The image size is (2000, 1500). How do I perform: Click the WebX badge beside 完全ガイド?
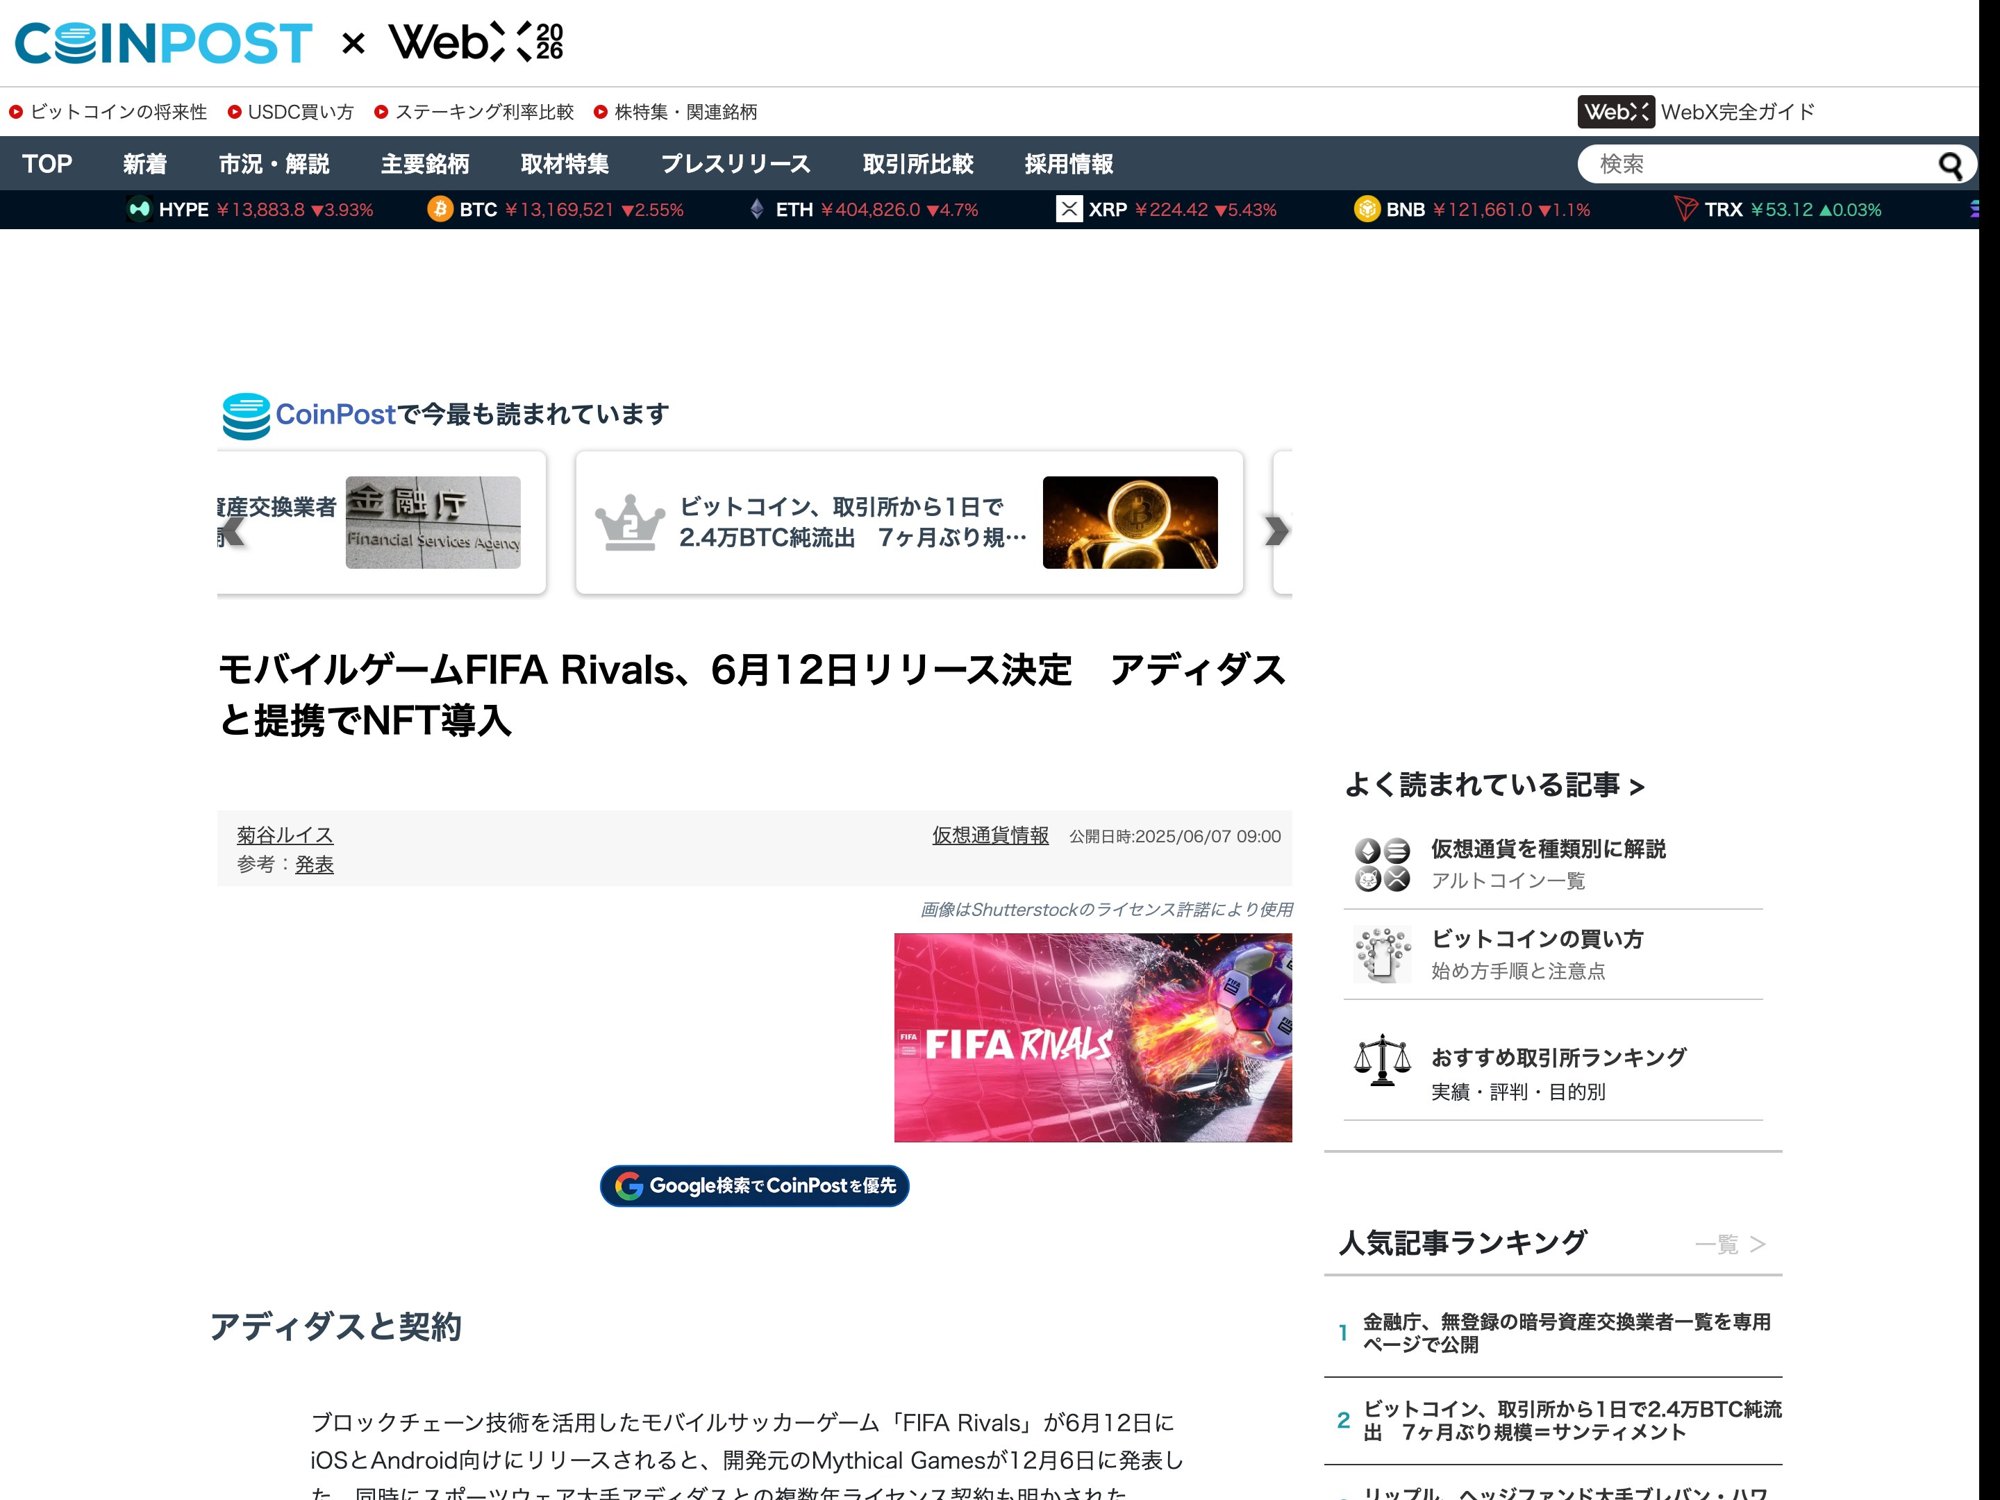click(x=1616, y=112)
